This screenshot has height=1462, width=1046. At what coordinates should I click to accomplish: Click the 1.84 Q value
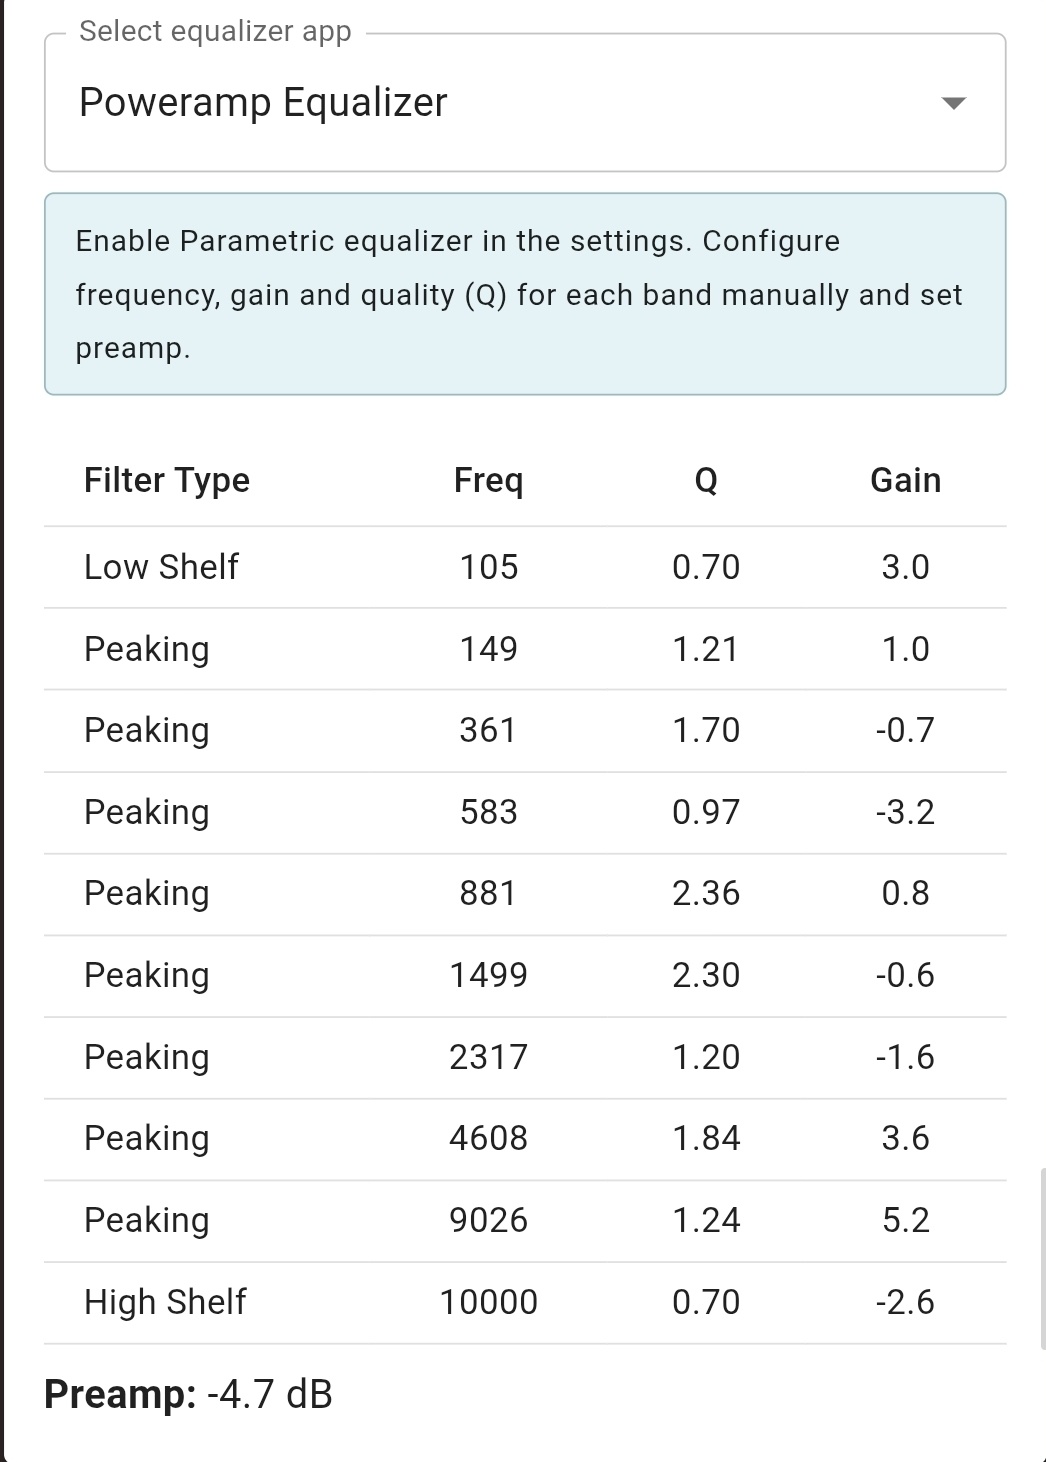(x=706, y=1138)
